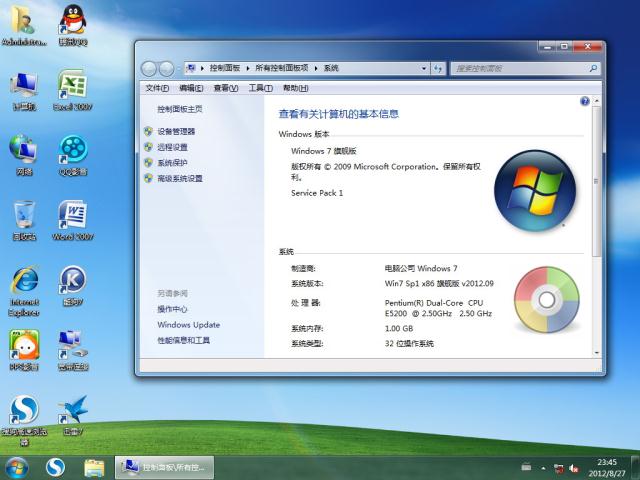The height and width of the screenshot is (480, 640).
Task: Open the 文件(F) menu
Action: (x=157, y=88)
